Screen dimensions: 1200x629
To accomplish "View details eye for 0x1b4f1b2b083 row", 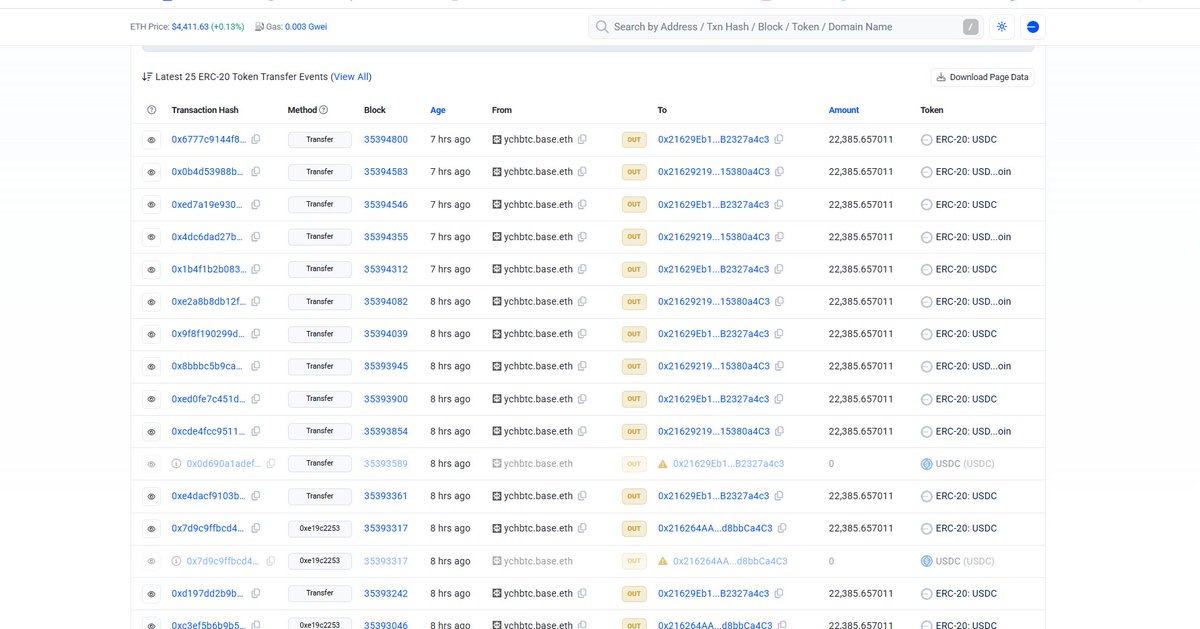I will click(x=151, y=269).
